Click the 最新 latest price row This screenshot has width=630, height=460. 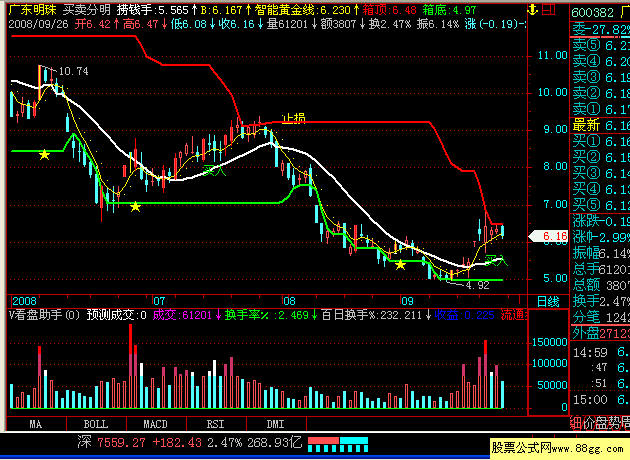point(600,125)
